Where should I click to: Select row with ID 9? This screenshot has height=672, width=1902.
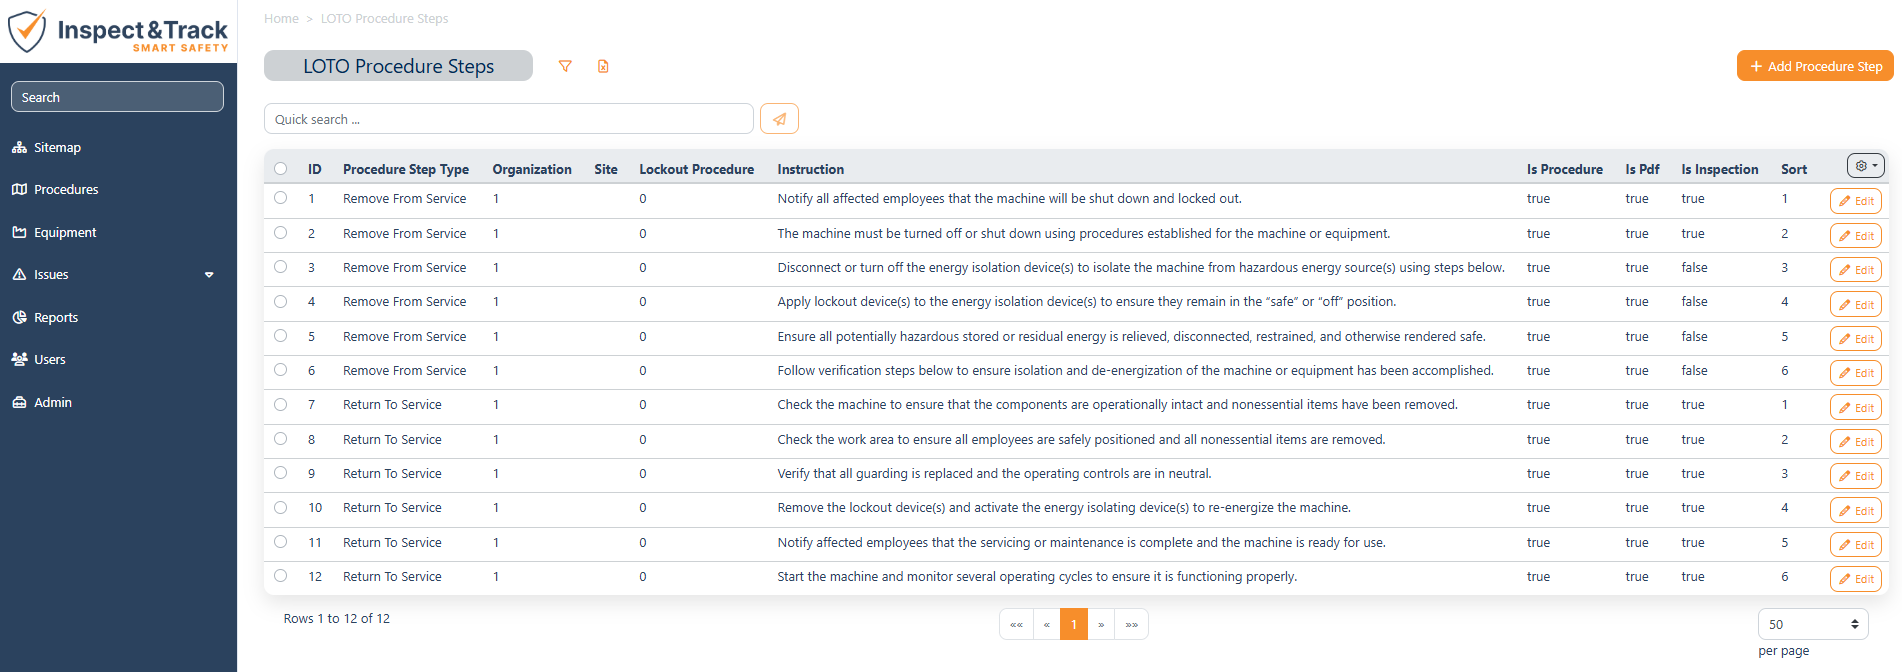pos(280,473)
